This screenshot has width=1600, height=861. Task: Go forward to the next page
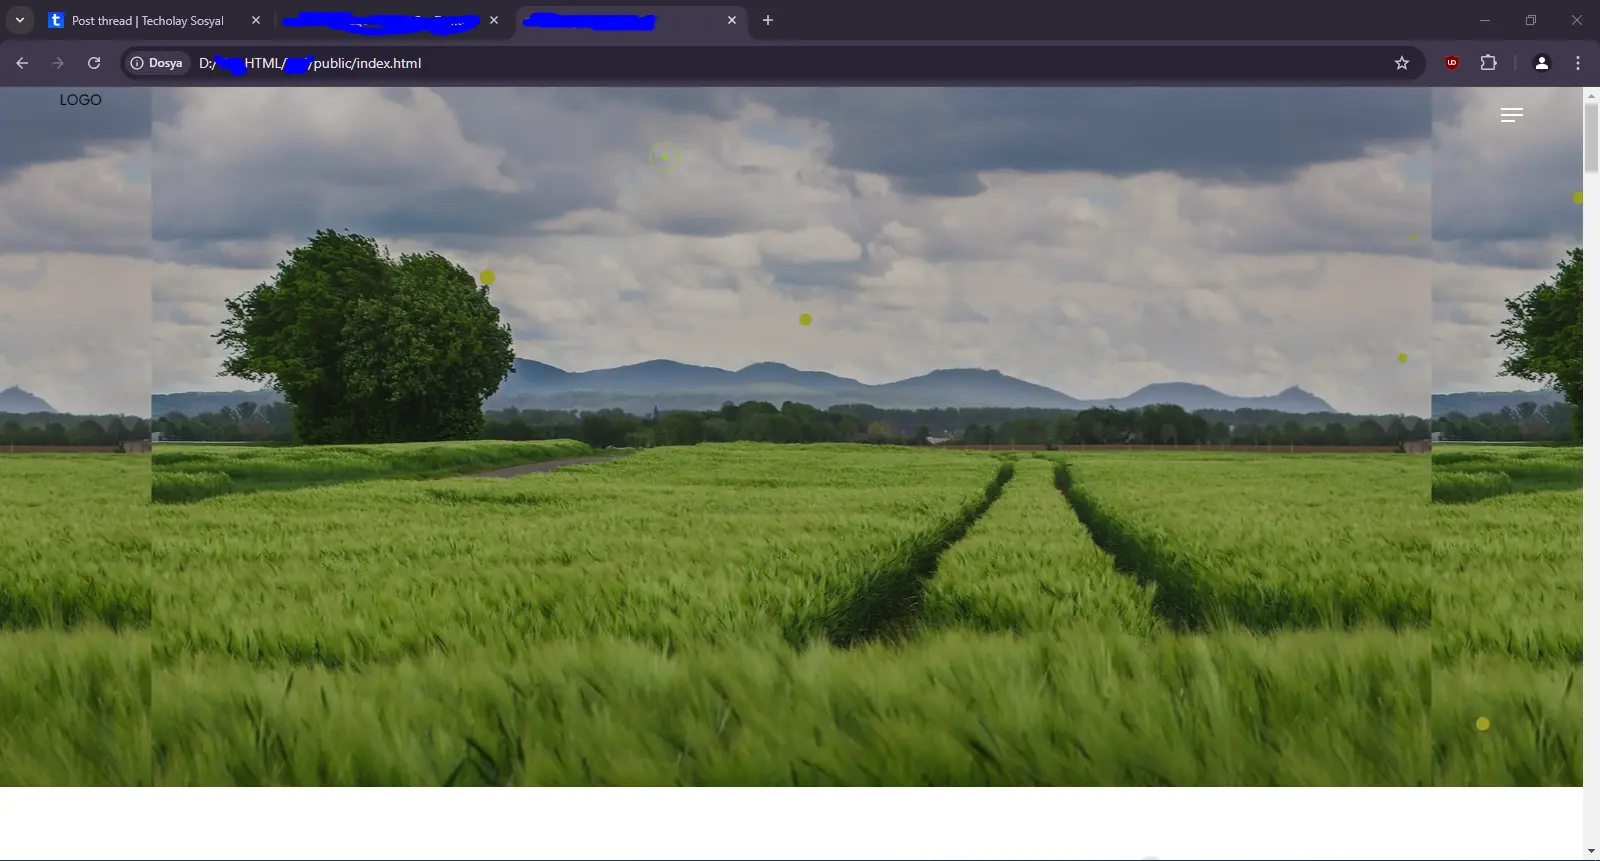pos(58,63)
